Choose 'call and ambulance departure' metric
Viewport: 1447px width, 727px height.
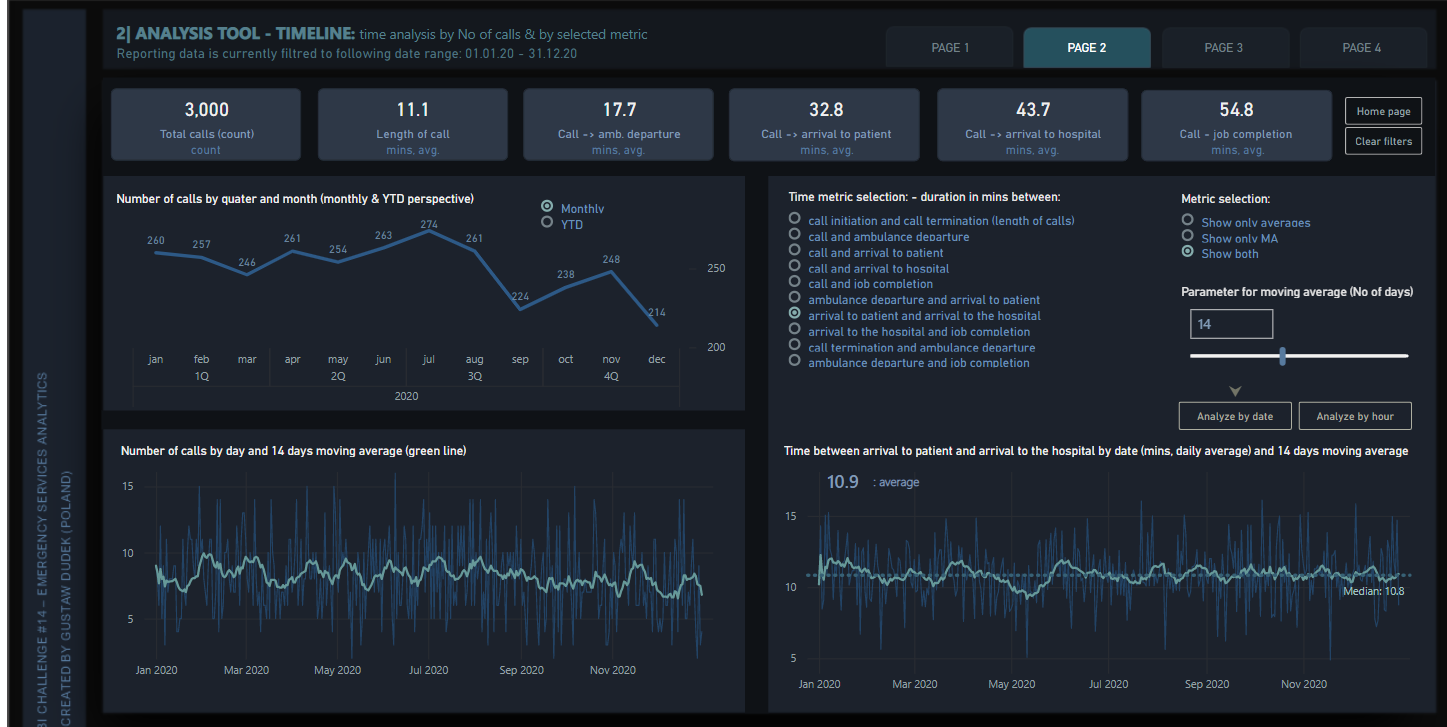795,235
